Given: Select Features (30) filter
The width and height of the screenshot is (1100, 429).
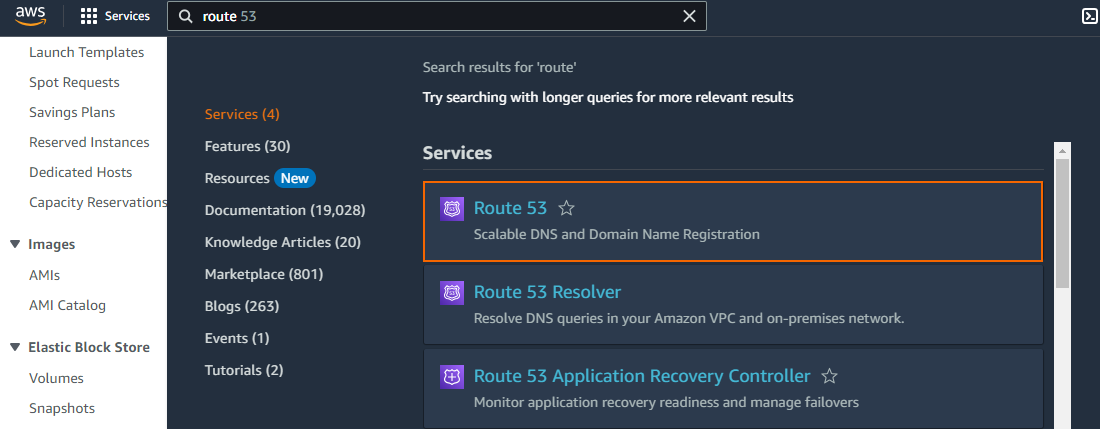Looking at the screenshot, I should [248, 147].
